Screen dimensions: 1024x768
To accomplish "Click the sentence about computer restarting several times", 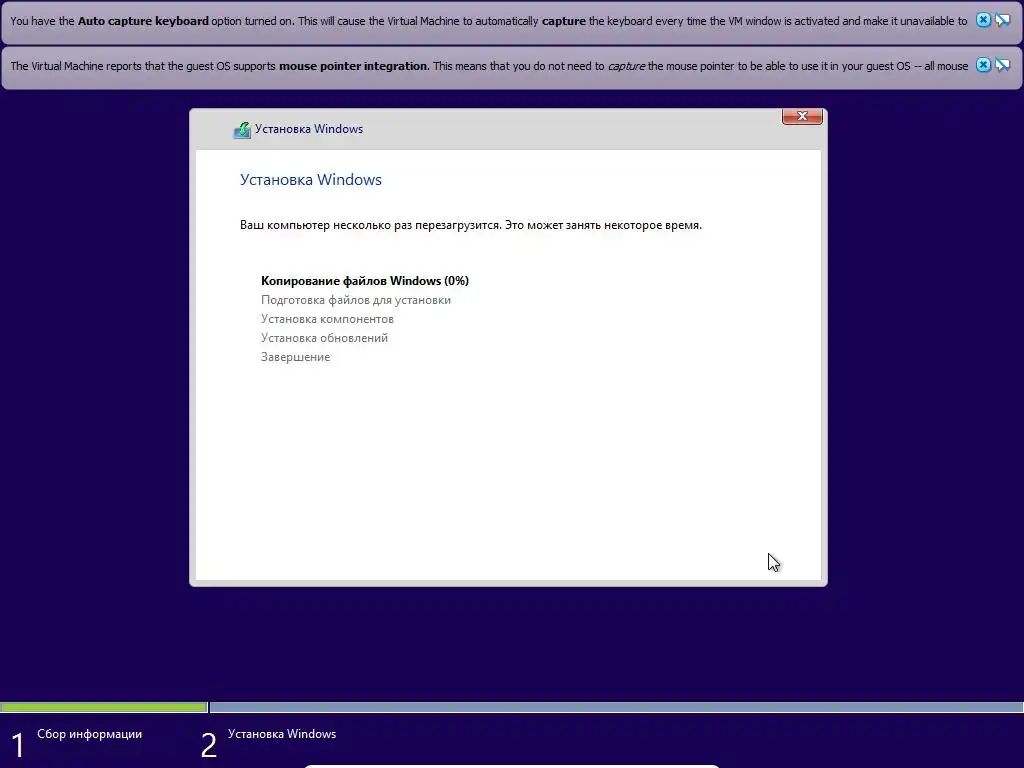I will pos(471,225).
